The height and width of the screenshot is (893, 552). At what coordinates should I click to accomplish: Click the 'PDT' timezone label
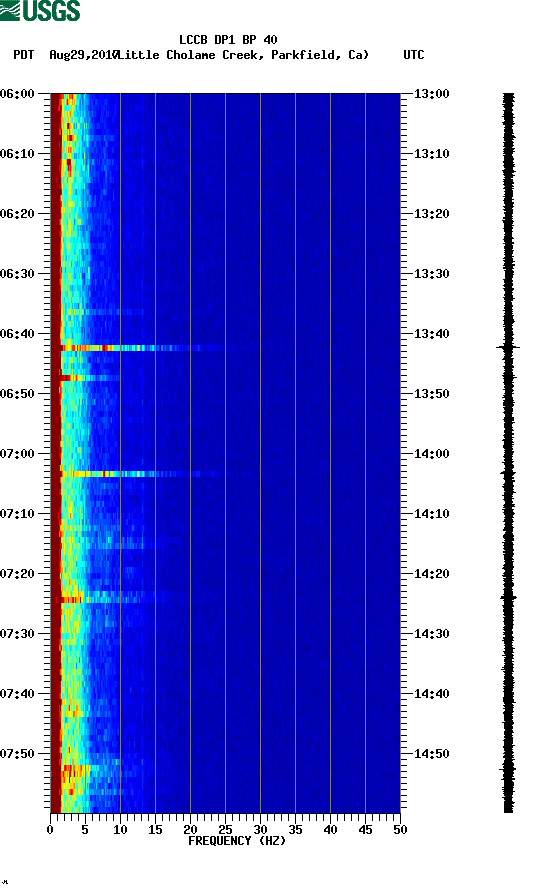pos(23,55)
